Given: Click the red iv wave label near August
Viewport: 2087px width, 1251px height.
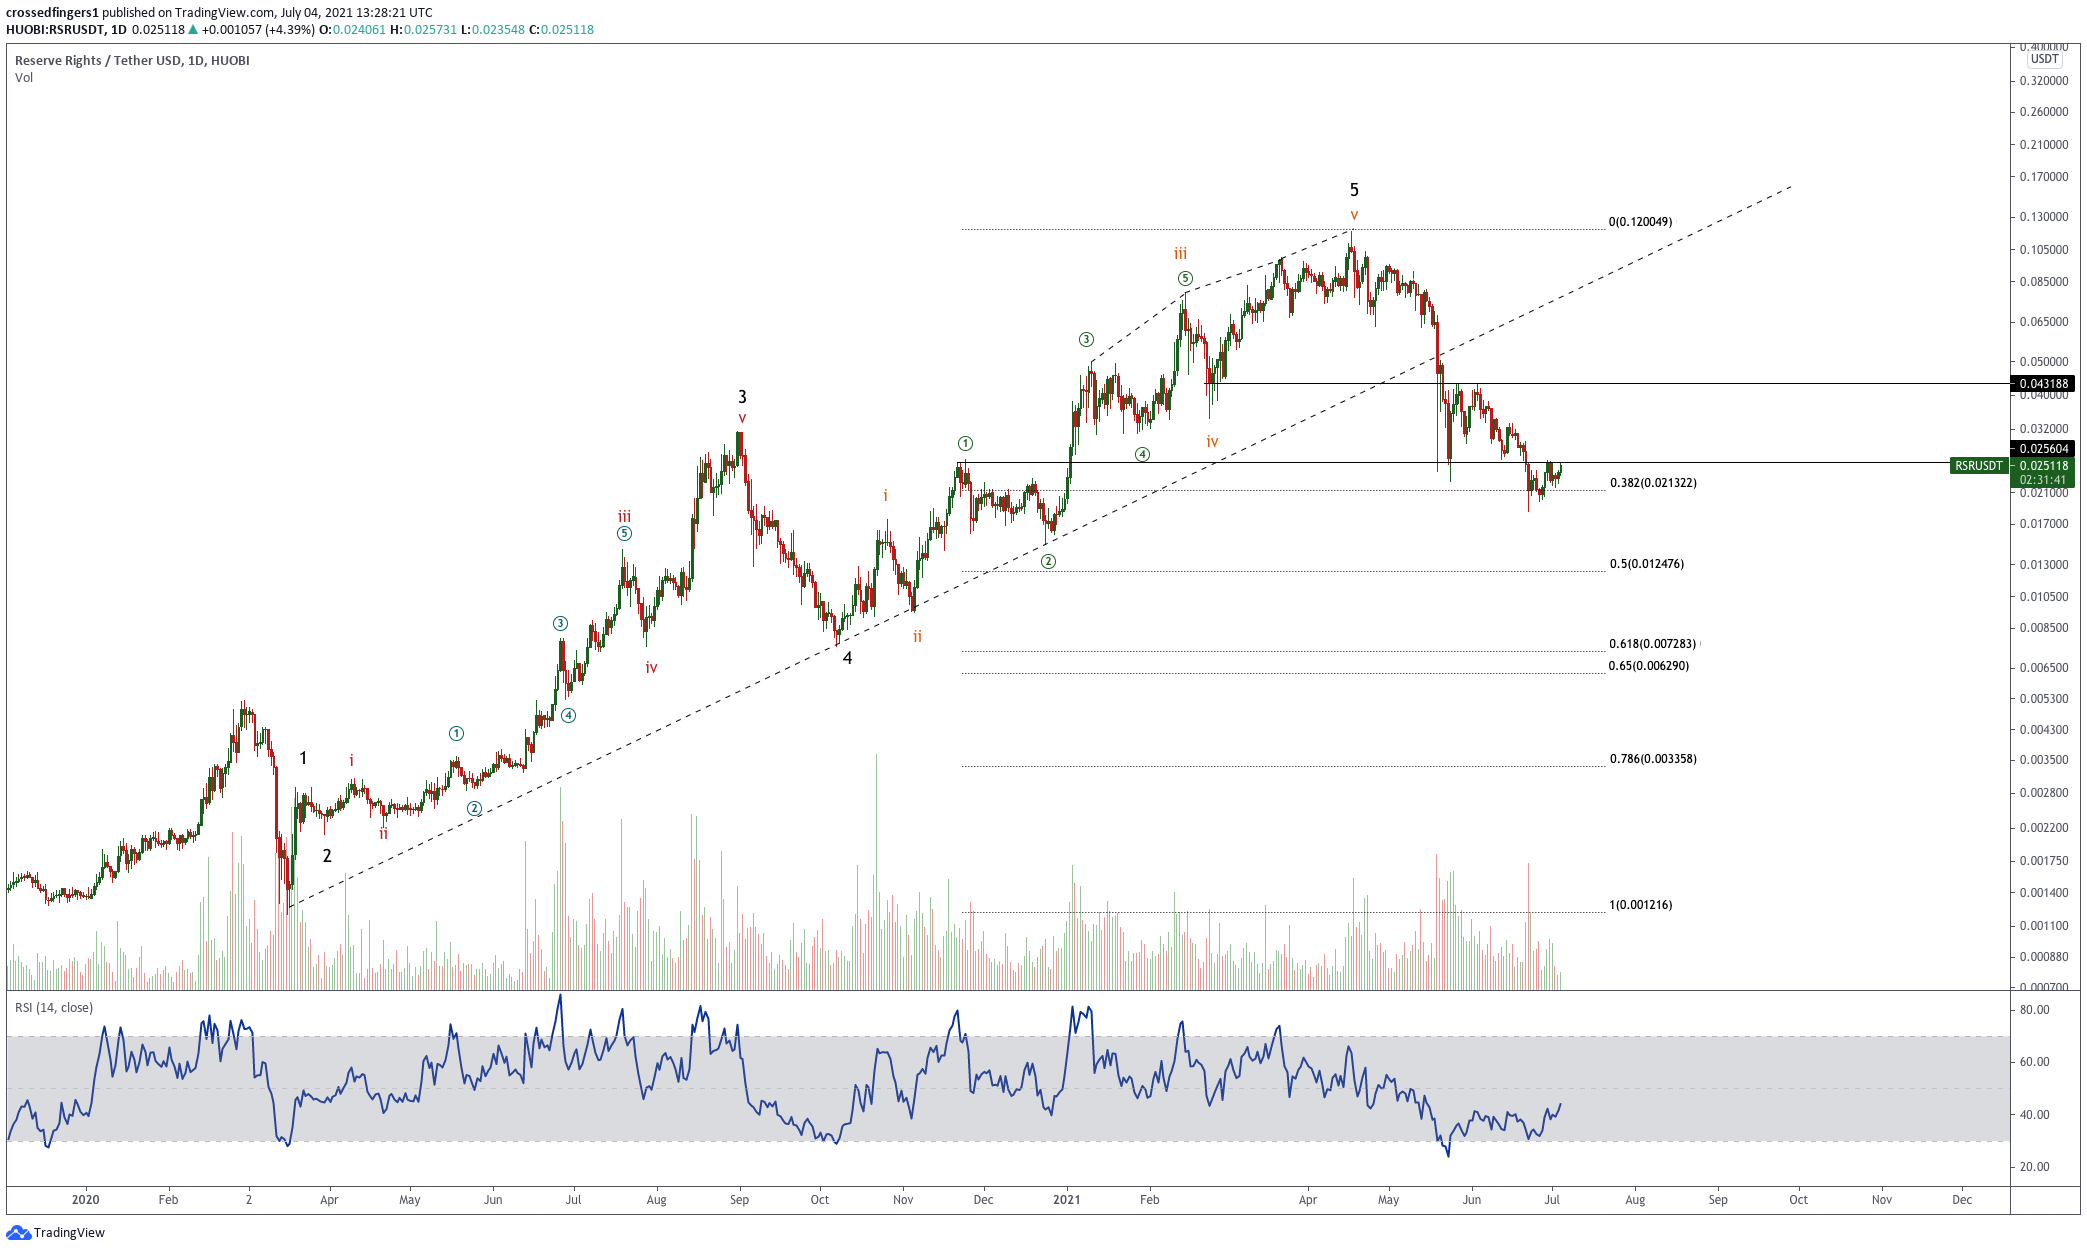Looking at the screenshot, I should (651, 667).
